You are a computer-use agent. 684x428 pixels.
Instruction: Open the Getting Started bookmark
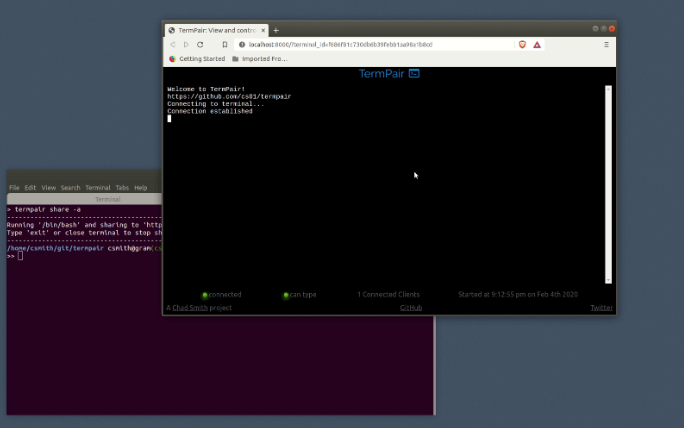click(198, 59)
